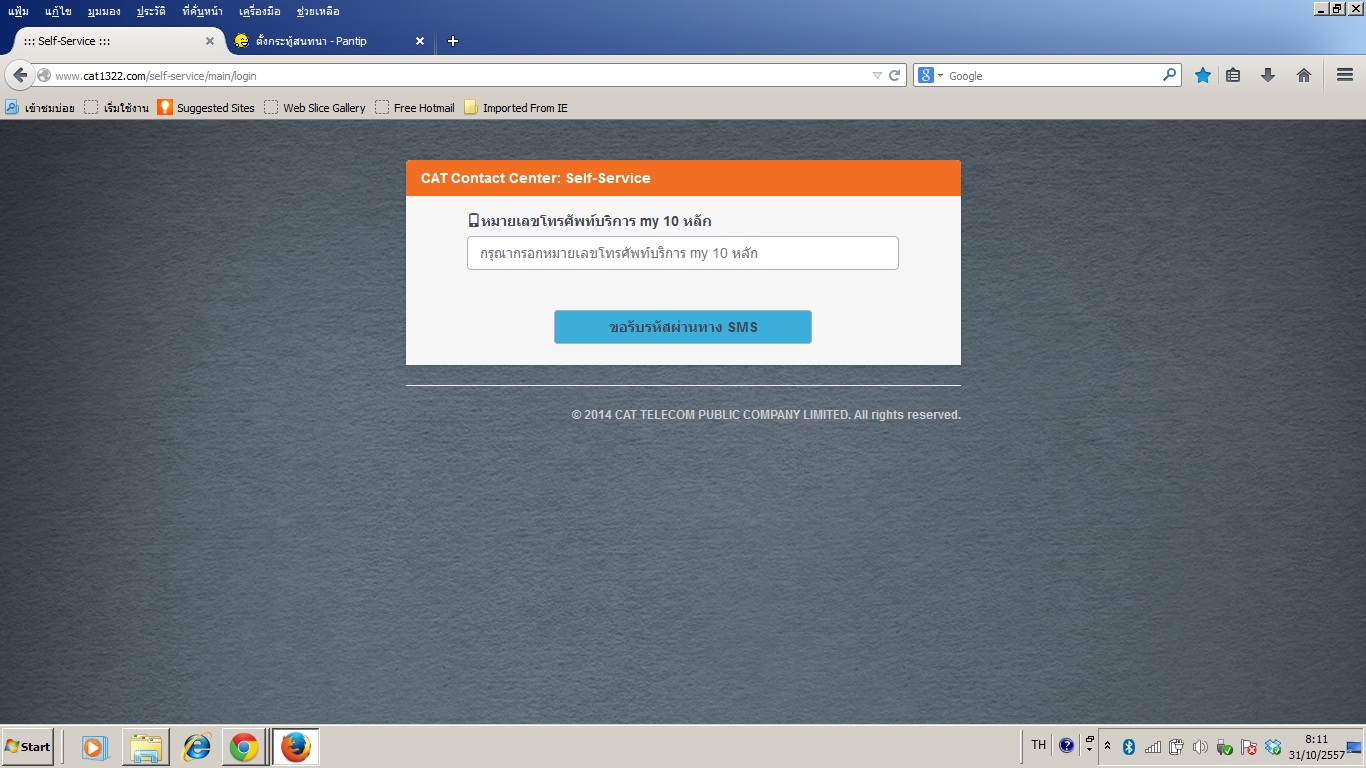Open Windows Explorer from the taskbar
Image resolution: width=1366 pixels, height=768 pixels.
(146, 747)
